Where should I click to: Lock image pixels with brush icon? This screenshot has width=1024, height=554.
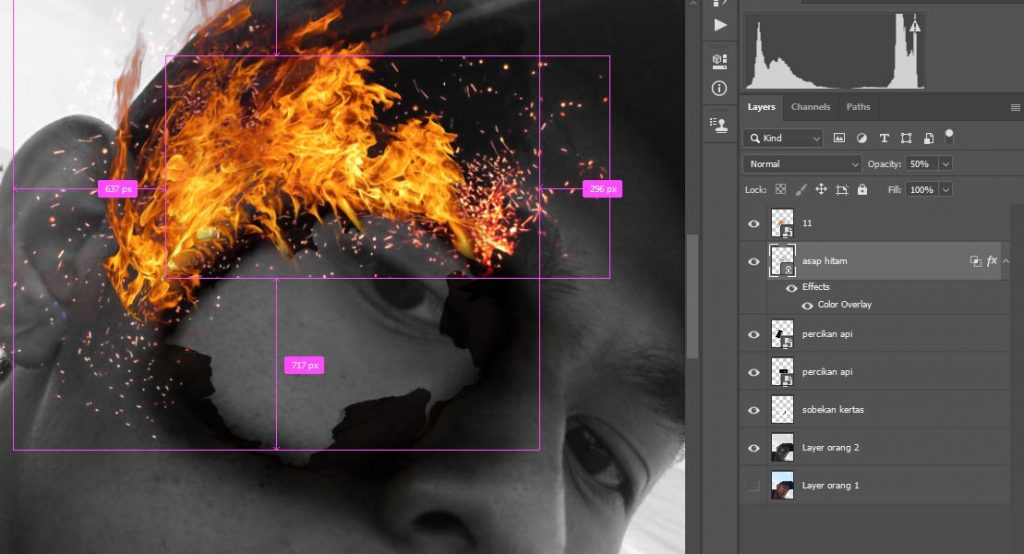coord(801,189)
